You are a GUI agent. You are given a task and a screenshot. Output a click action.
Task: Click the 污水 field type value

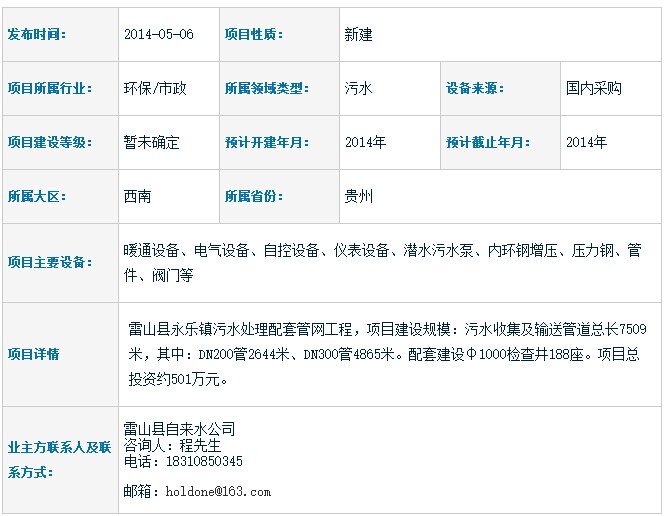(358, 88)
